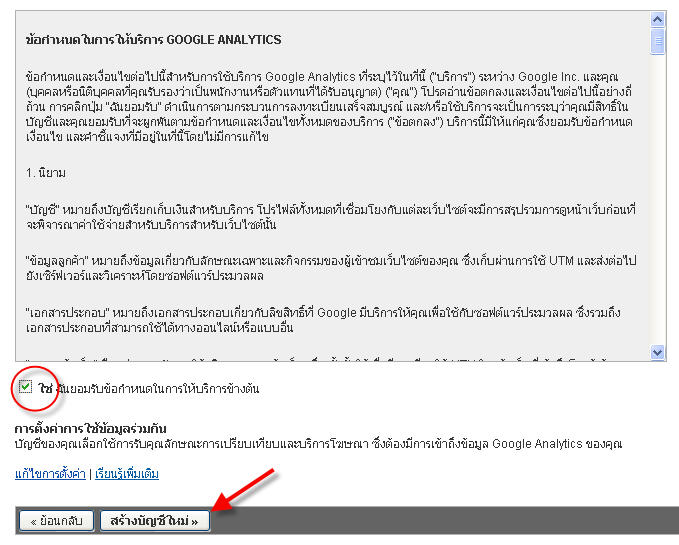Click the '« ย้อนกลับ' back button

pos(56,521)
